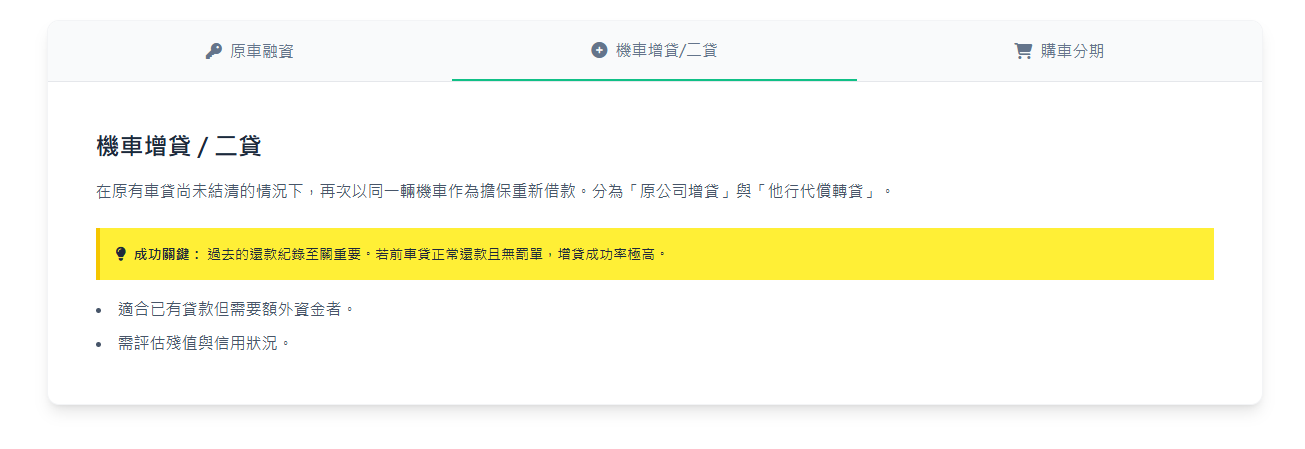1305x449 pixels.
Task: Select the 機車增貸/二貸 tab label
Action: tap(666, 50)
